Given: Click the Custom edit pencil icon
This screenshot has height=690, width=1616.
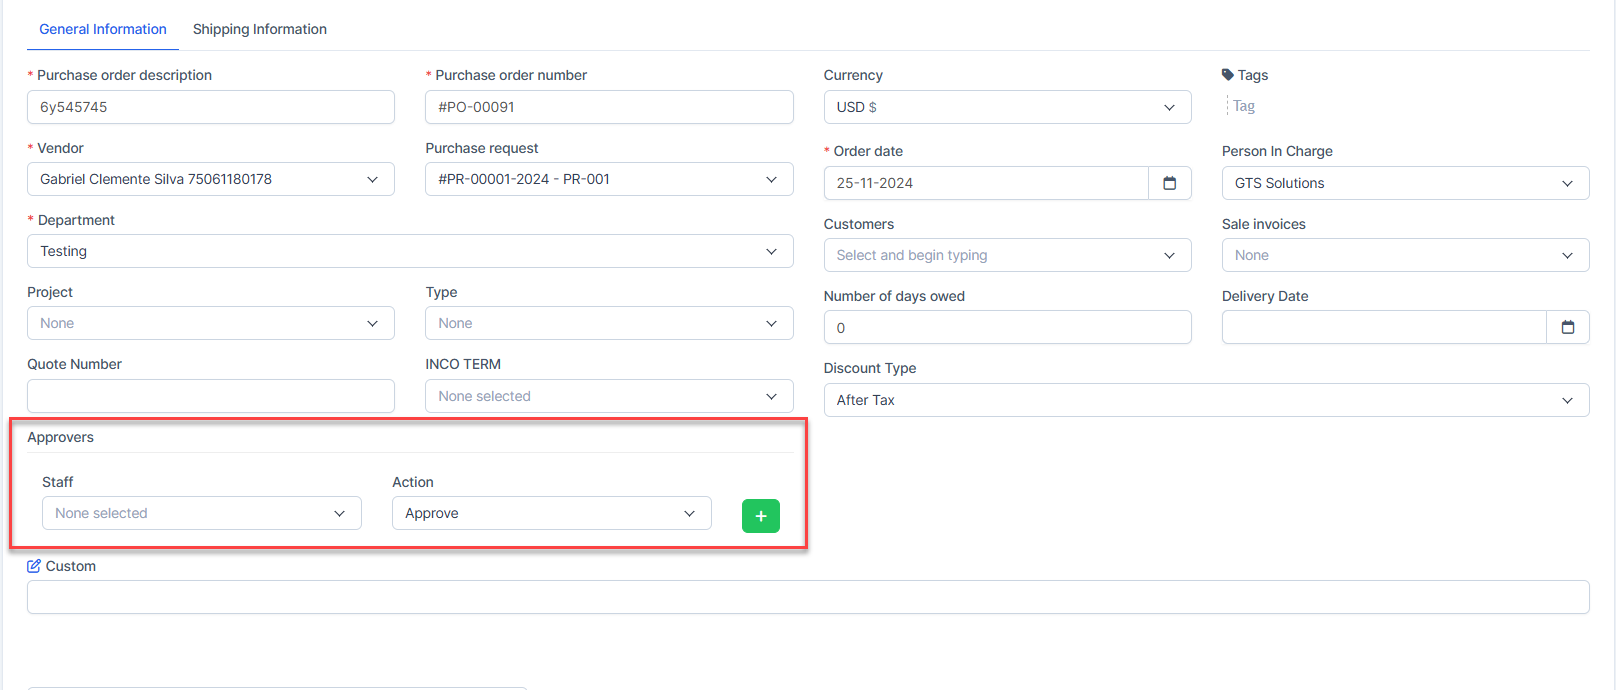Looking at the screenshot, I should coord(34,566).
